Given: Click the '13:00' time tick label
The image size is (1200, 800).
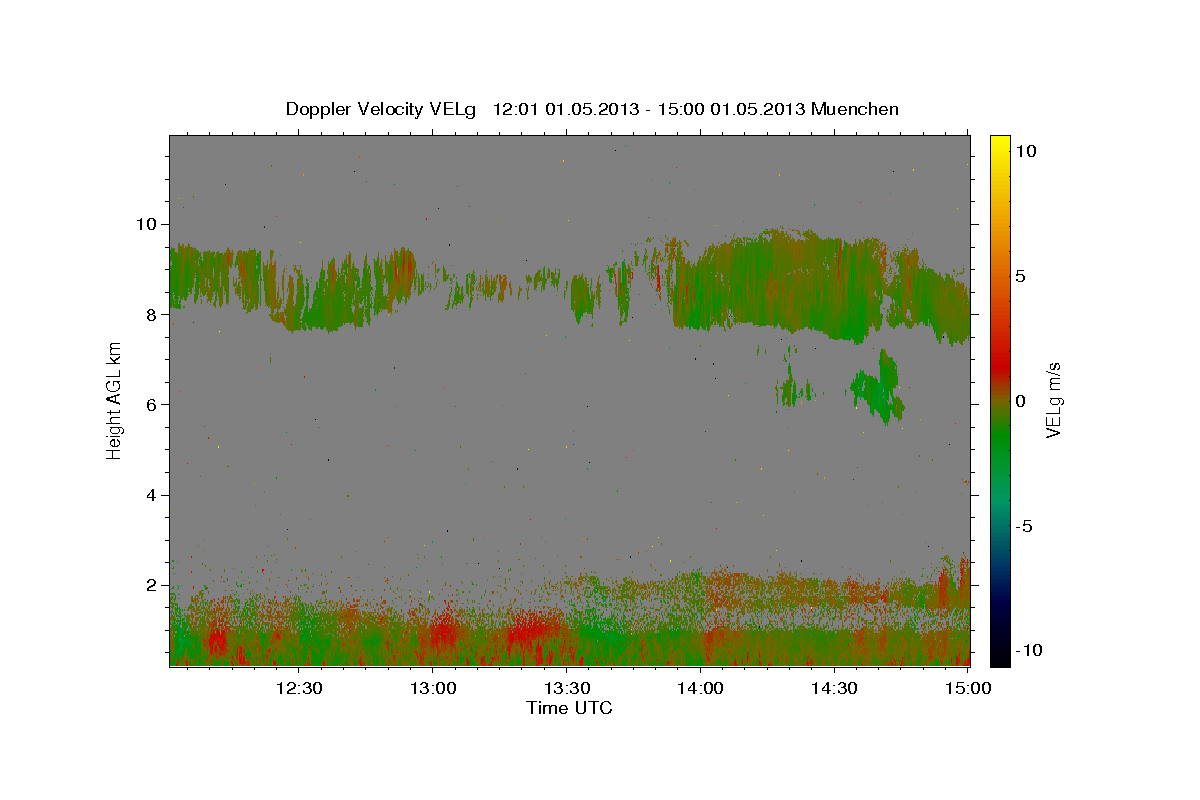Looking at the screenshot, I should point(433,688).
